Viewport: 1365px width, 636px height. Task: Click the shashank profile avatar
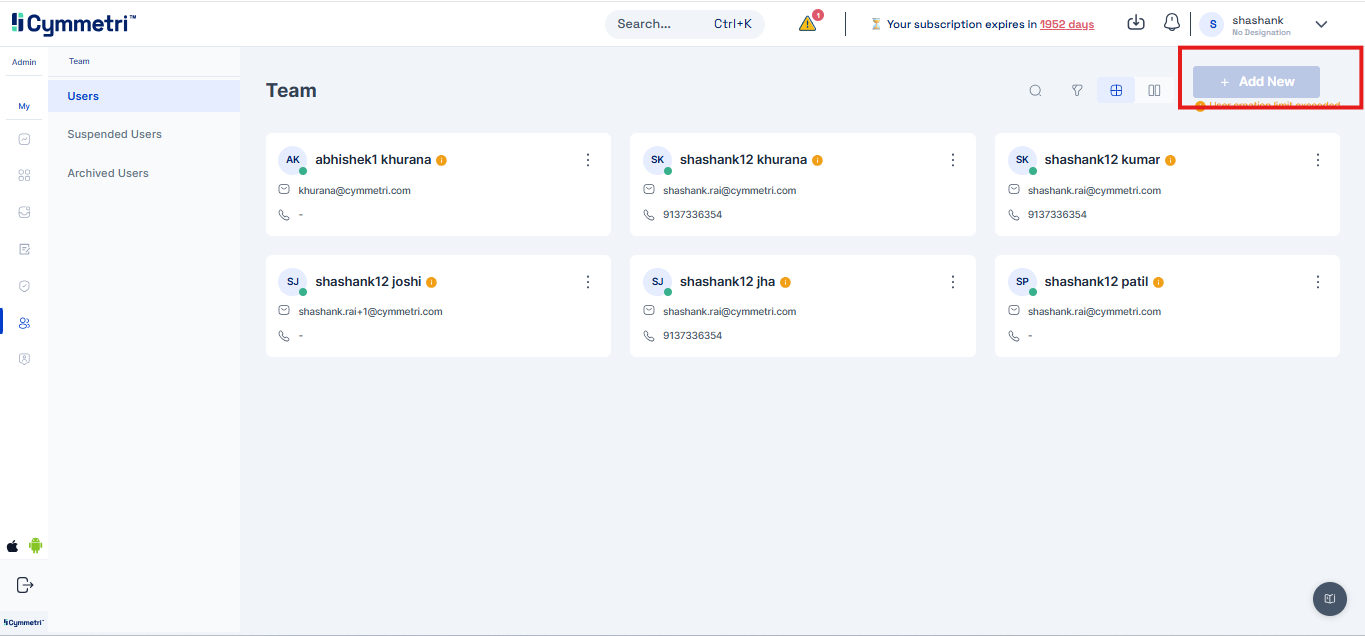[1212, 25]
